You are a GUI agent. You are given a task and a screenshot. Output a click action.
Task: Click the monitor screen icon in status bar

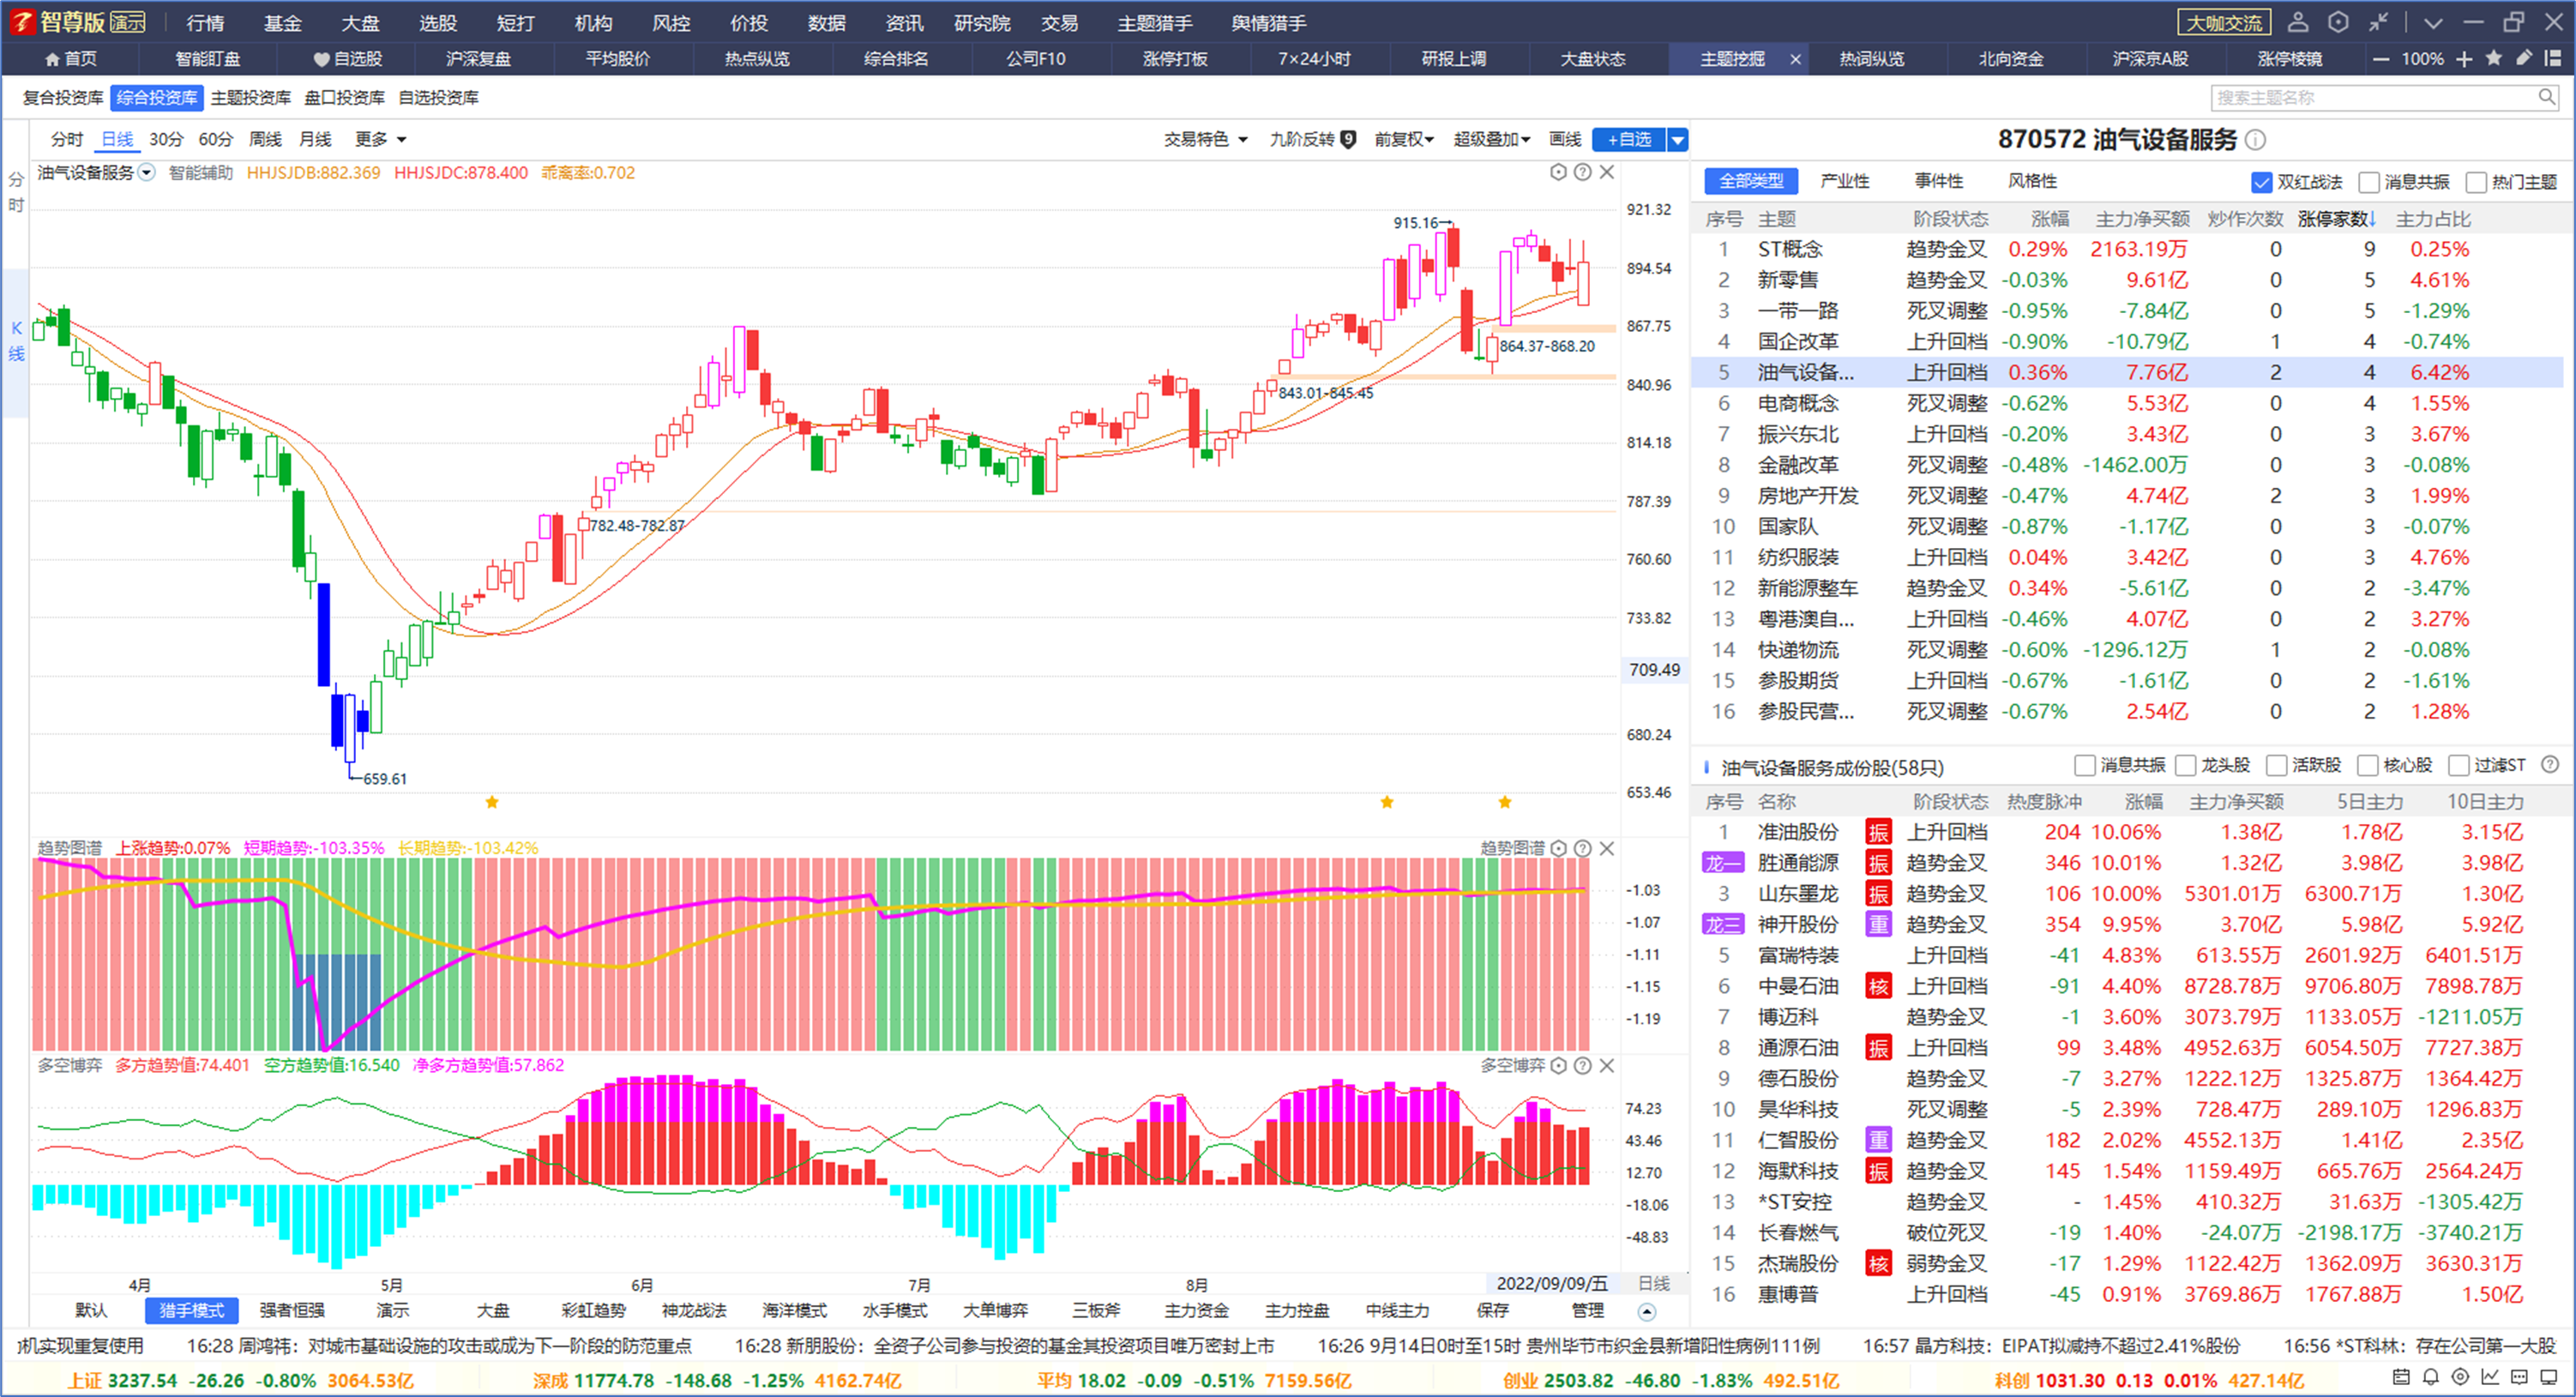coord(2549,1377)
